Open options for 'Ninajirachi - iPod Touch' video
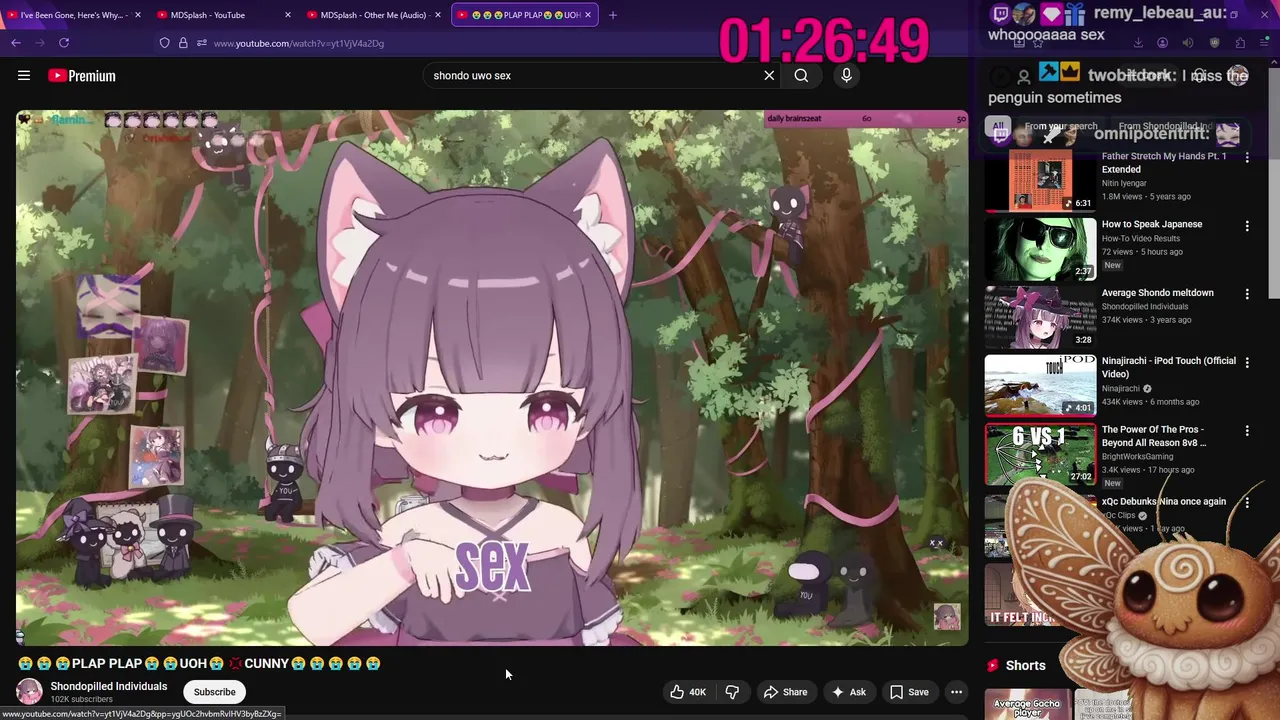Viewport: 1280px width, 720px height. coord(1247,362)
